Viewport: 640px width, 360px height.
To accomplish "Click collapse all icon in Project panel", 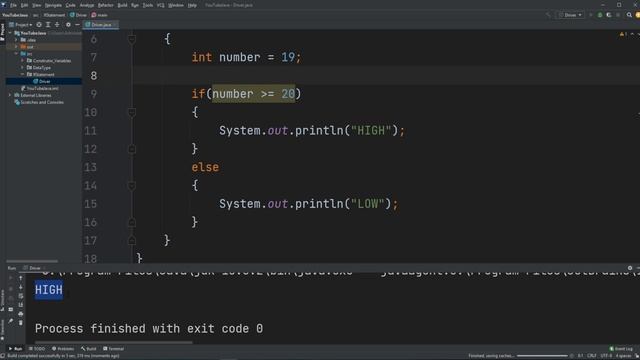I will [x=57, y=25].
